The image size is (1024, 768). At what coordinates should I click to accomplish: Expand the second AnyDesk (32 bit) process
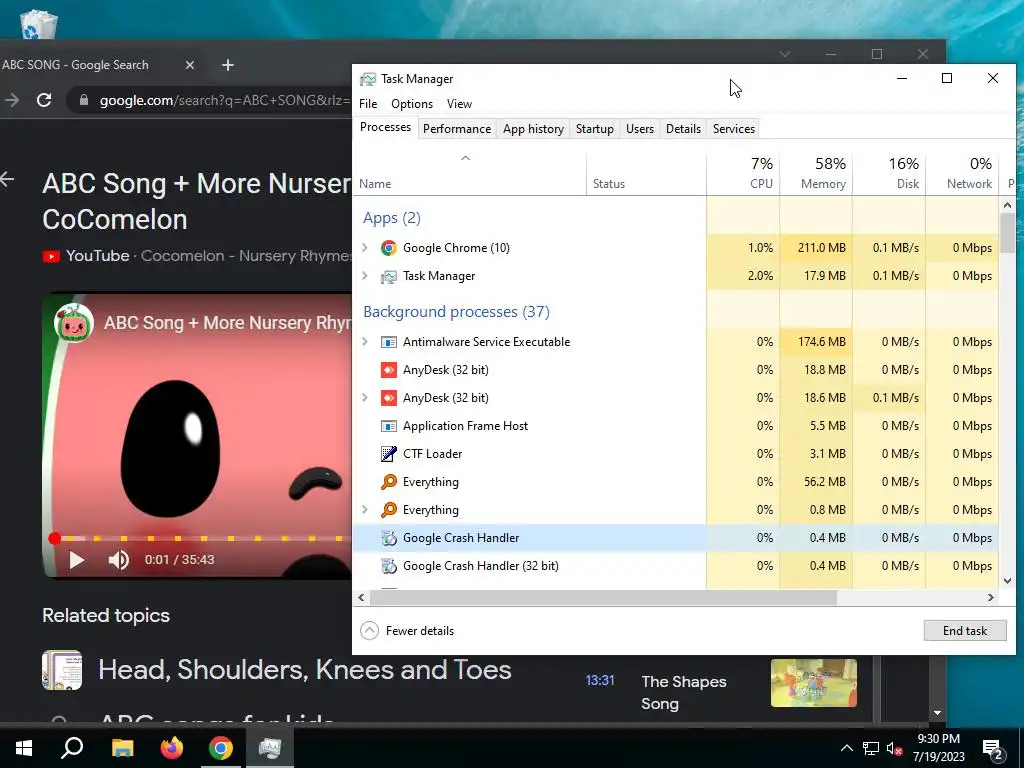coord(365,398)
